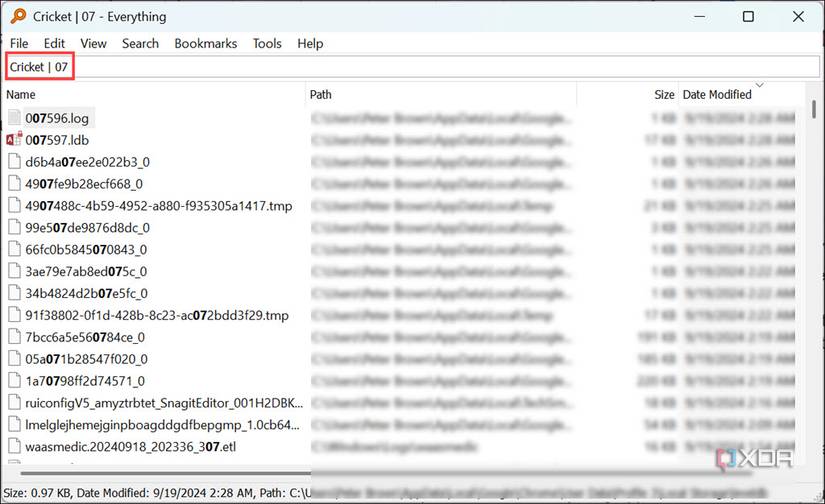Select the file name 99e507de9876d8dc_0
This screenshot has width=825, height=504.
[87, 228]
